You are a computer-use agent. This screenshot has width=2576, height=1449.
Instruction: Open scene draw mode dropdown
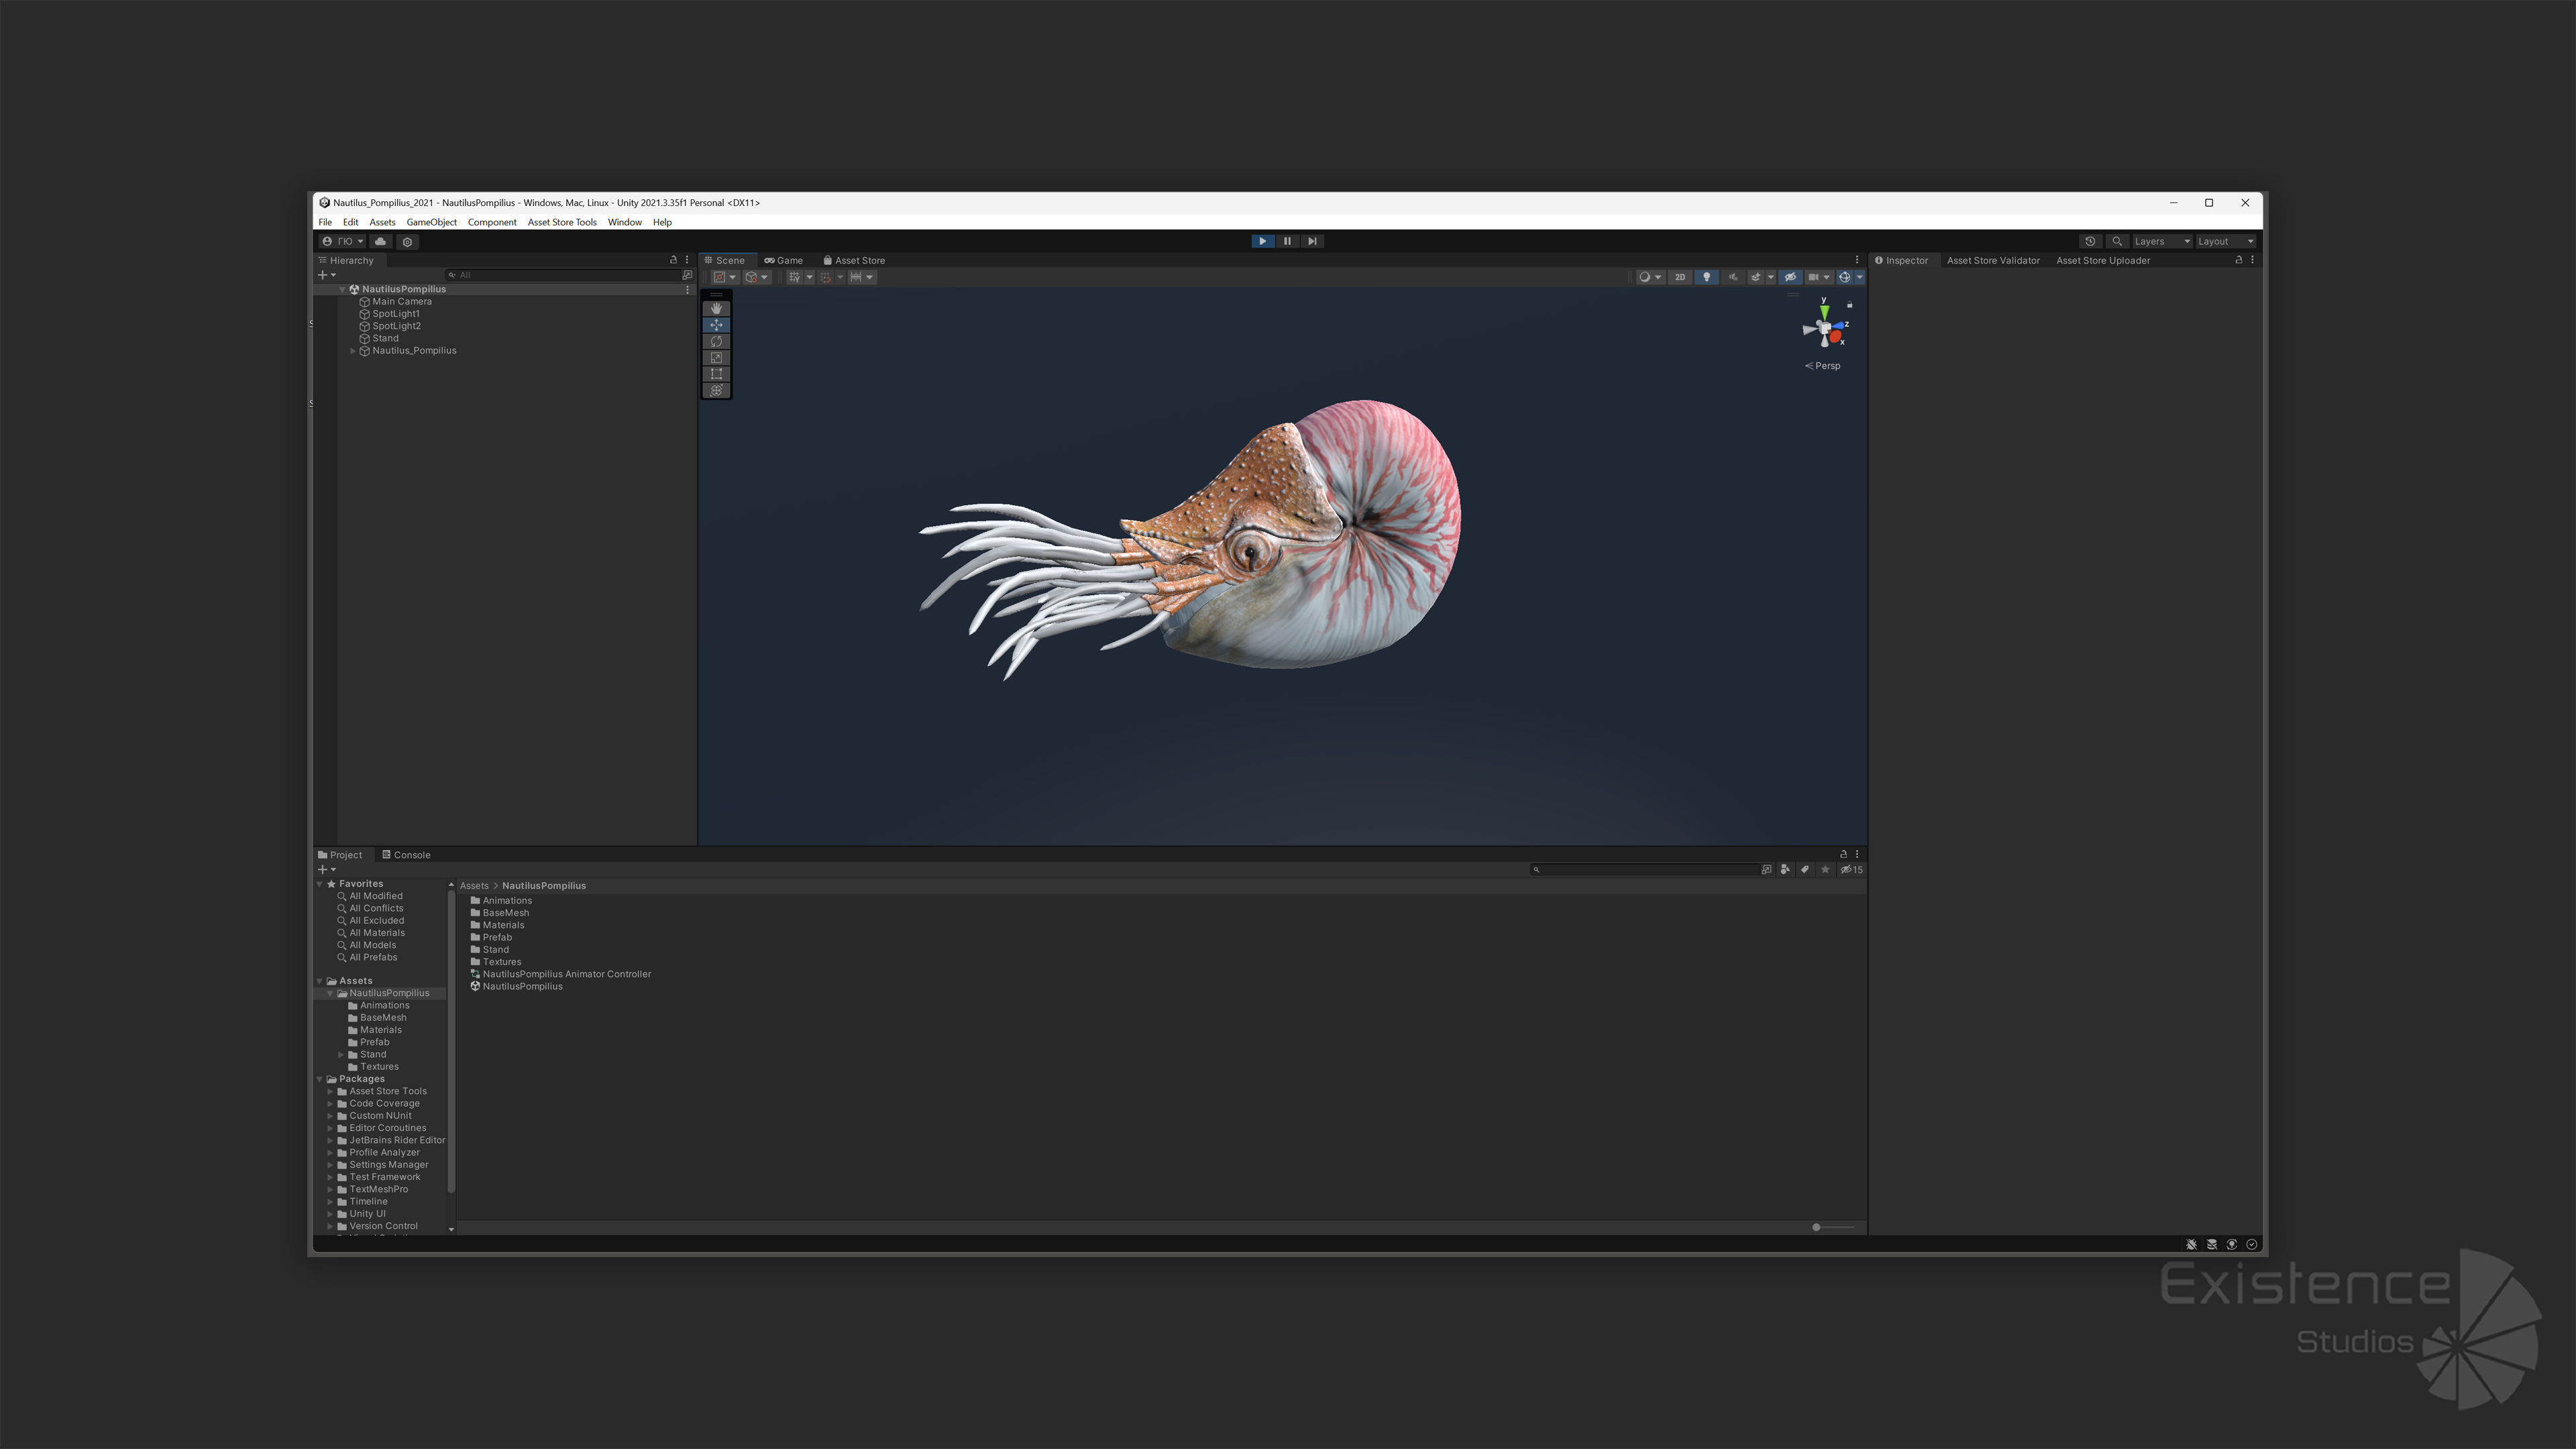tap(1650, 277)
